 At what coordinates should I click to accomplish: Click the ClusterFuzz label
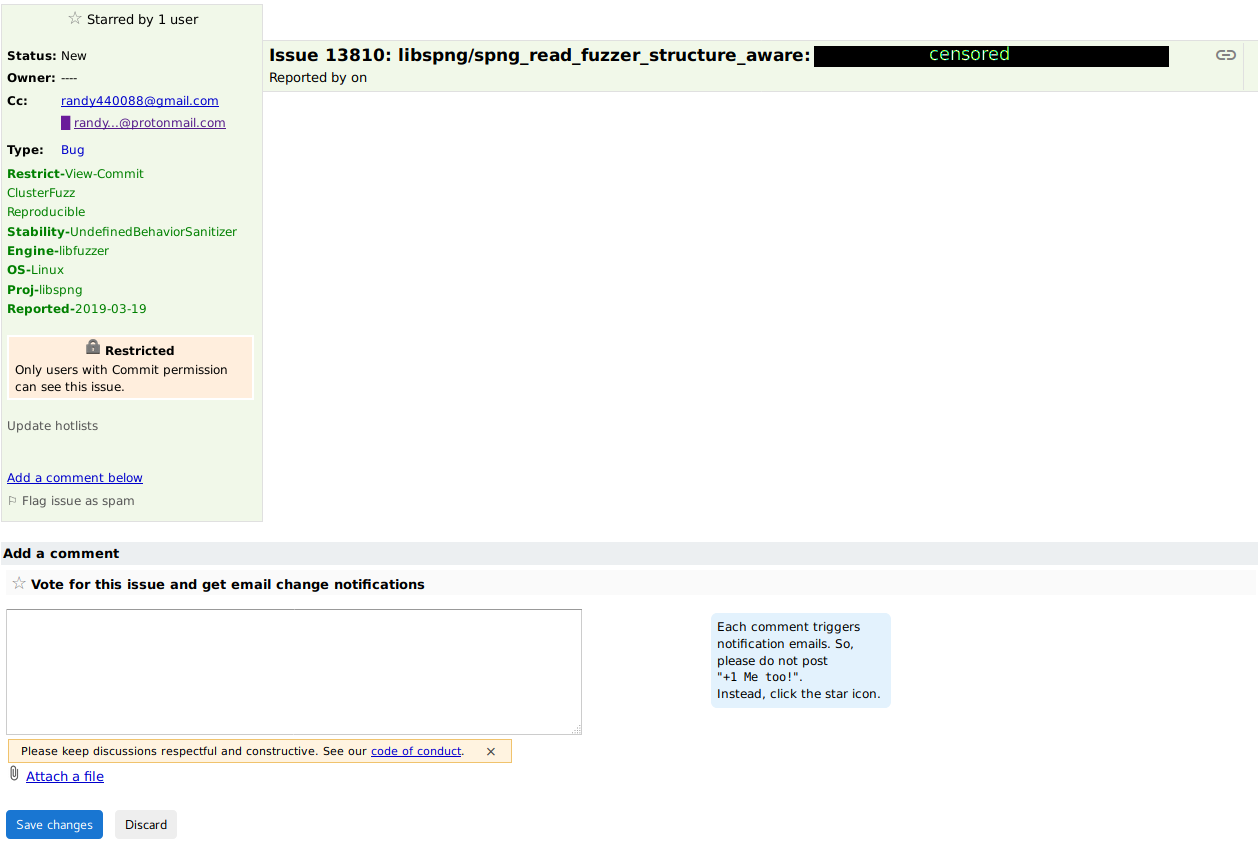[x=41, y=192]
